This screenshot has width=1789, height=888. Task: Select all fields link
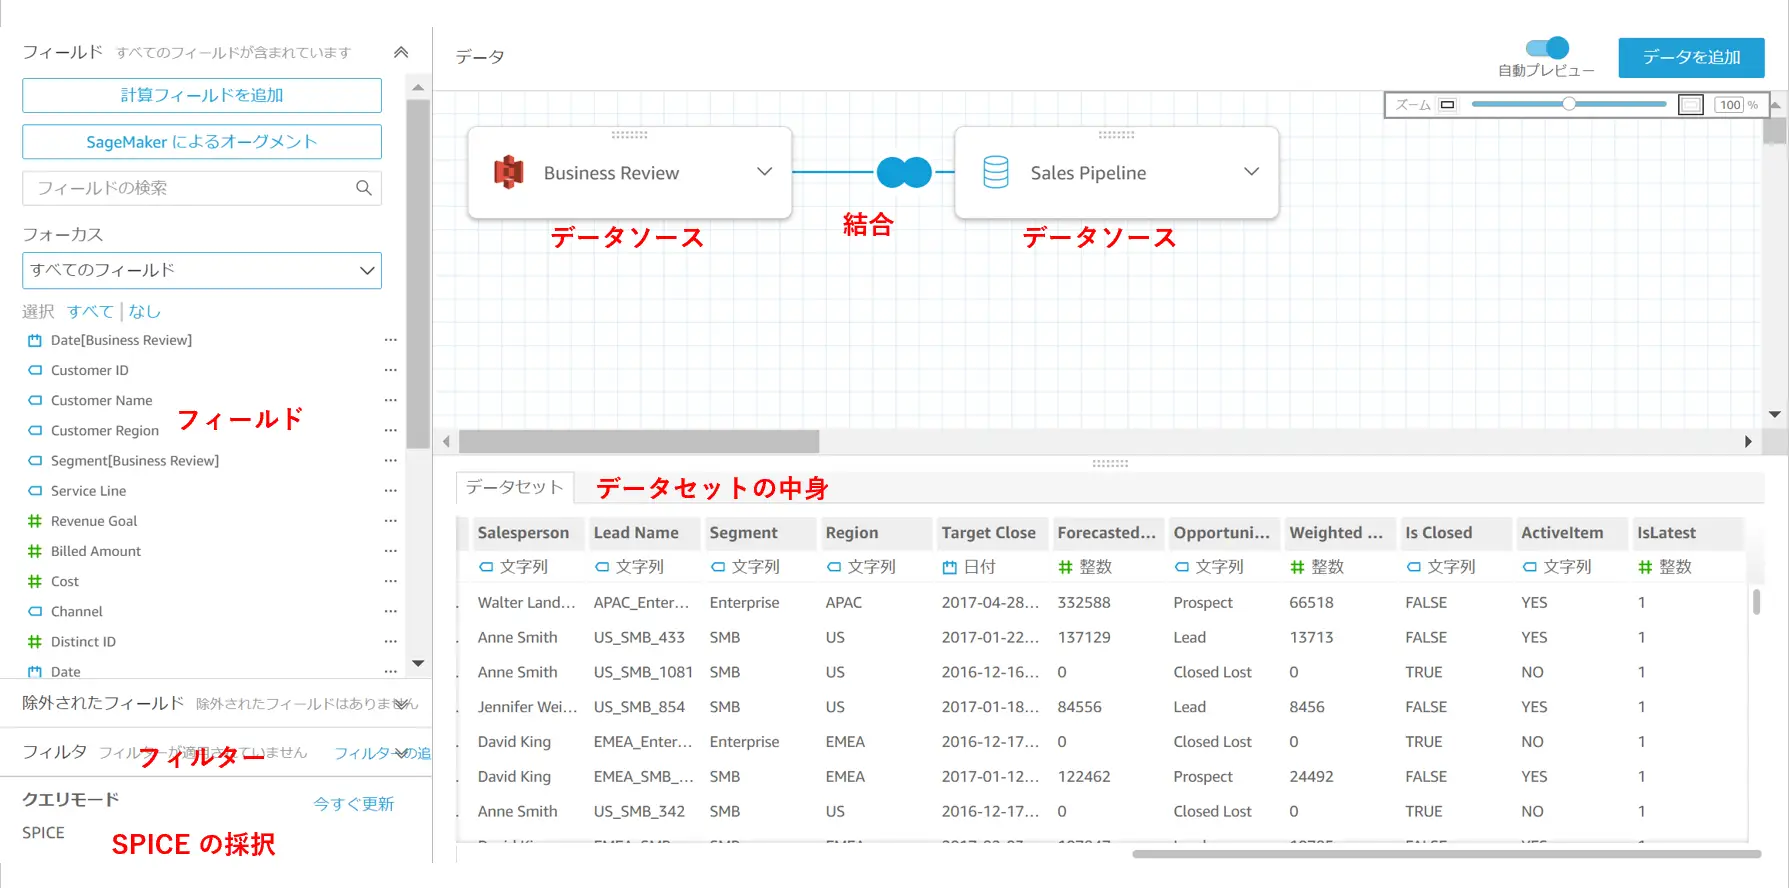click(91, 311)
